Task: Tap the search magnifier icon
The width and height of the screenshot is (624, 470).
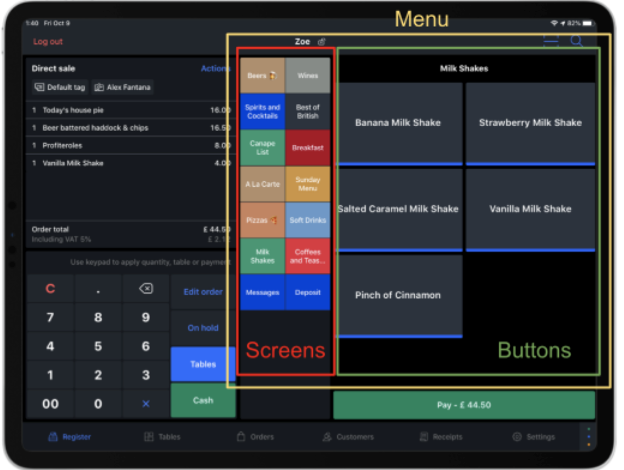Action: 577,41
